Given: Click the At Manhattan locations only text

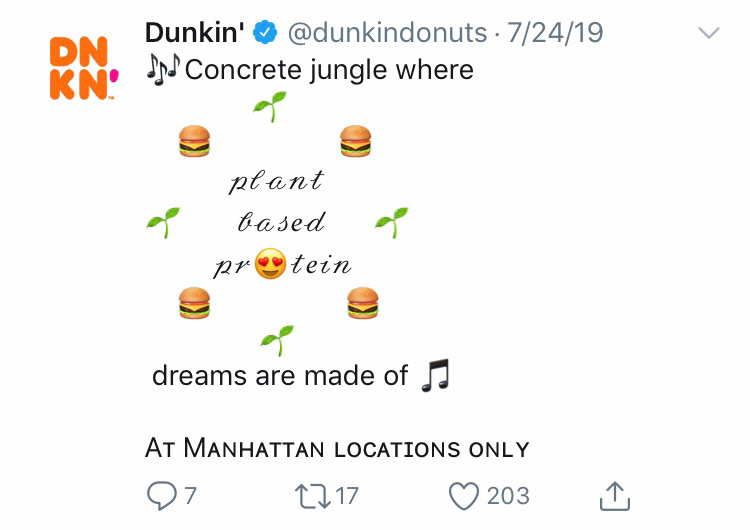Looking at the screenshot, I should tap(337, 448).
